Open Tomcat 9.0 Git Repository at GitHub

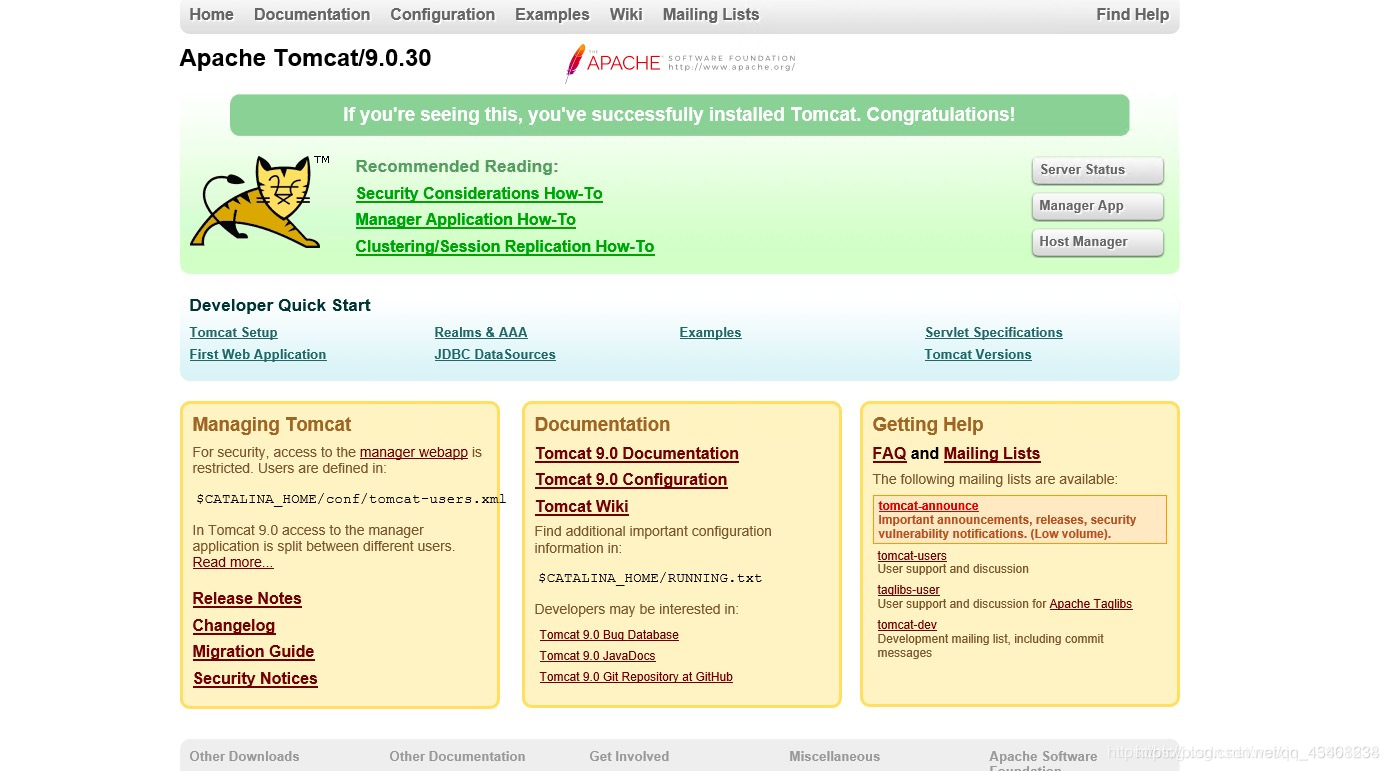pyautogui.click(x=636, y=677)
